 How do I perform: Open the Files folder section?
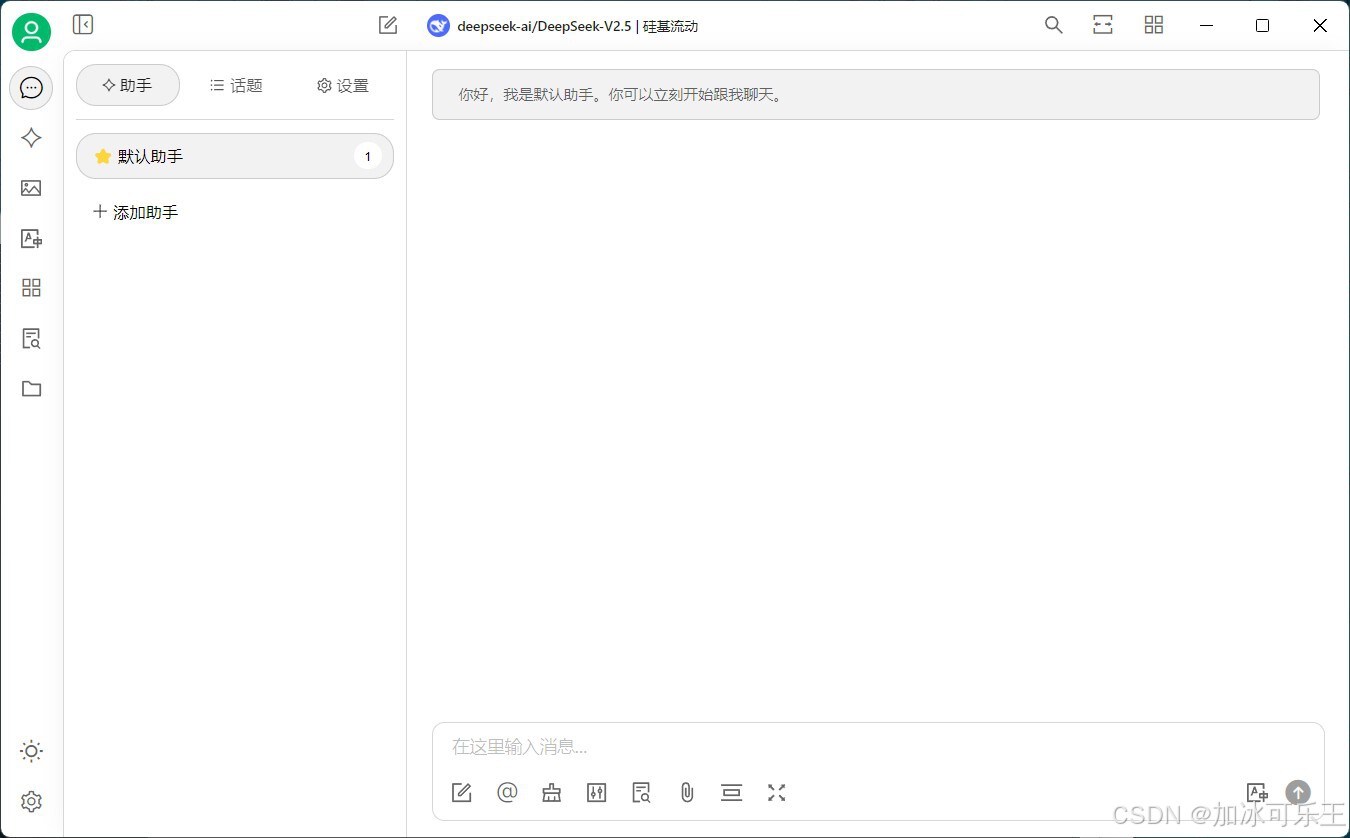(31, 388)
